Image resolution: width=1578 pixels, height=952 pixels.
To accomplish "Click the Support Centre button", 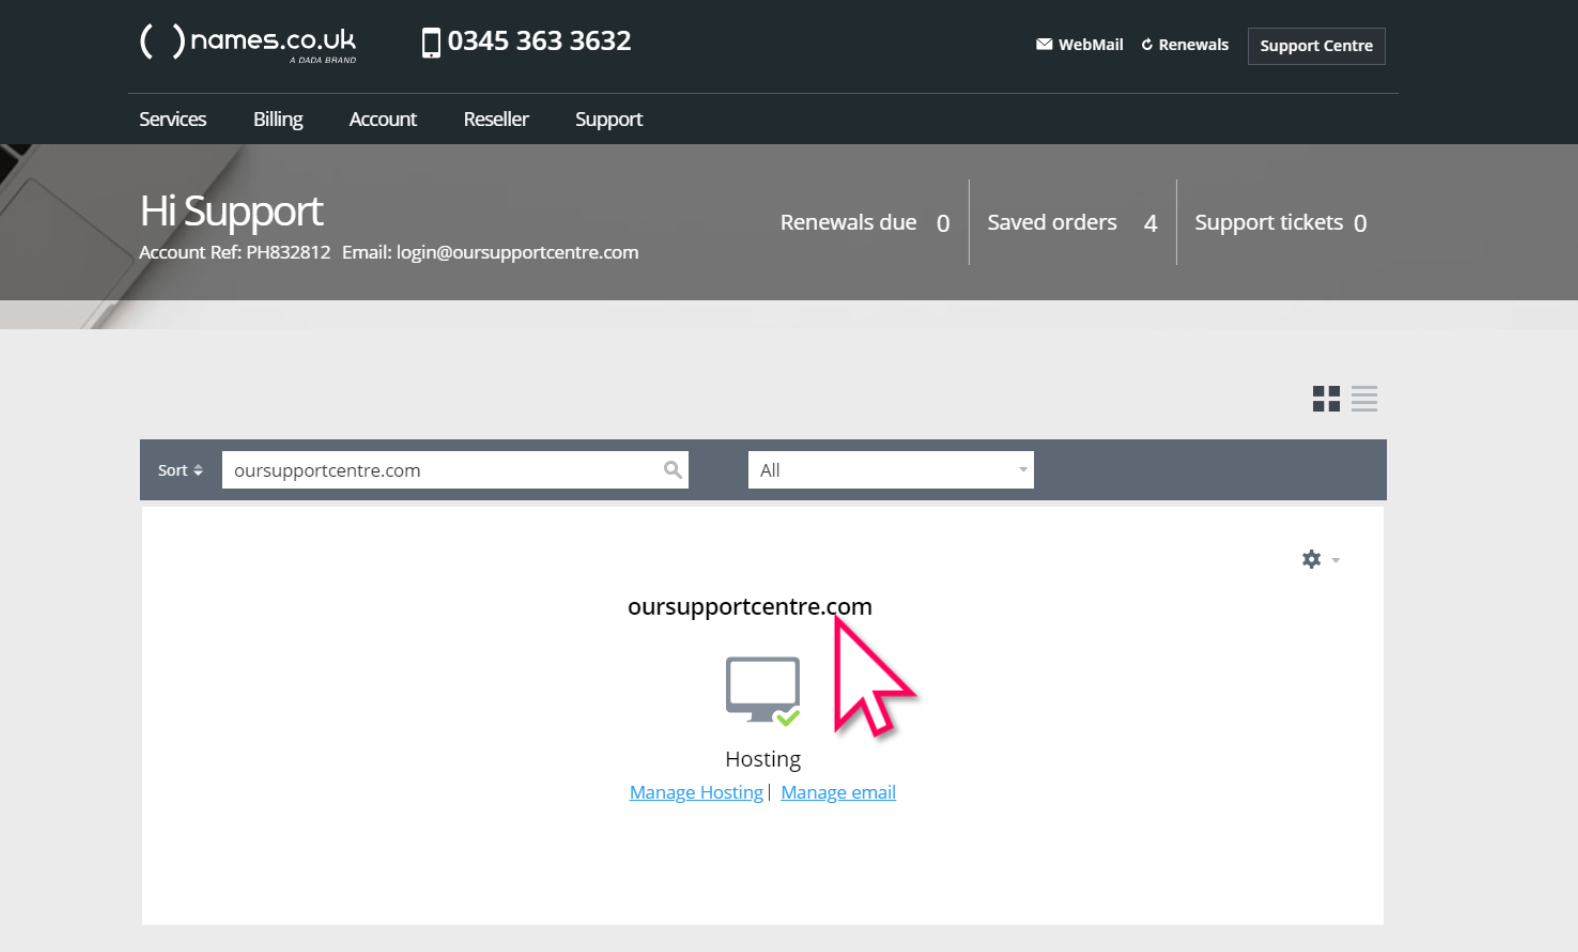I will 1316,46.
